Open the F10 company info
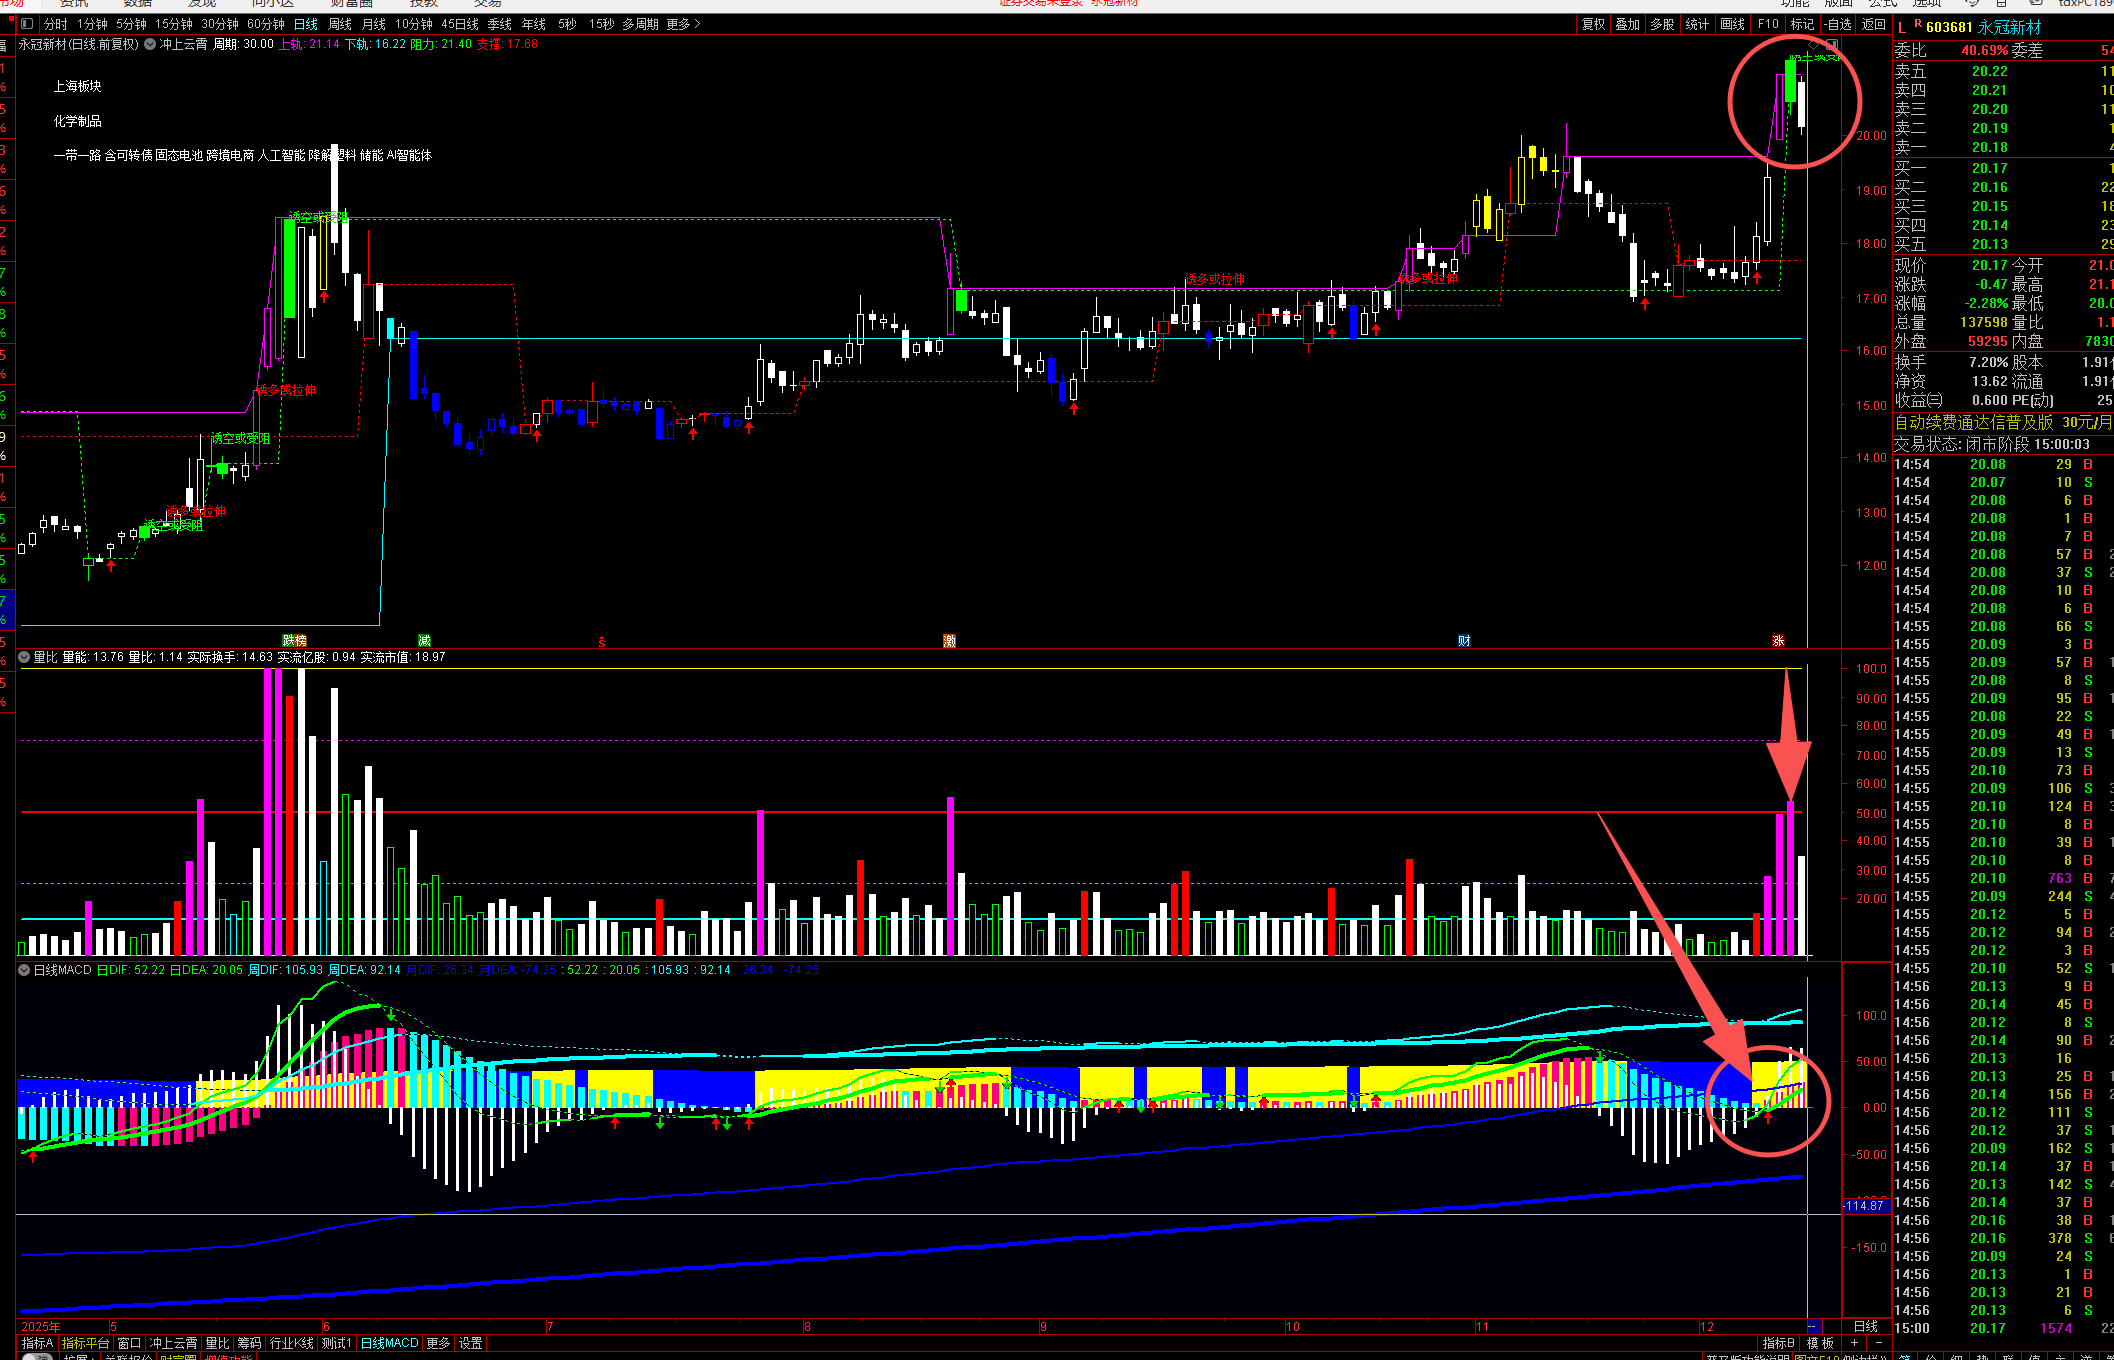This screenshot has width=2114, height=1360. [1768, 24]
